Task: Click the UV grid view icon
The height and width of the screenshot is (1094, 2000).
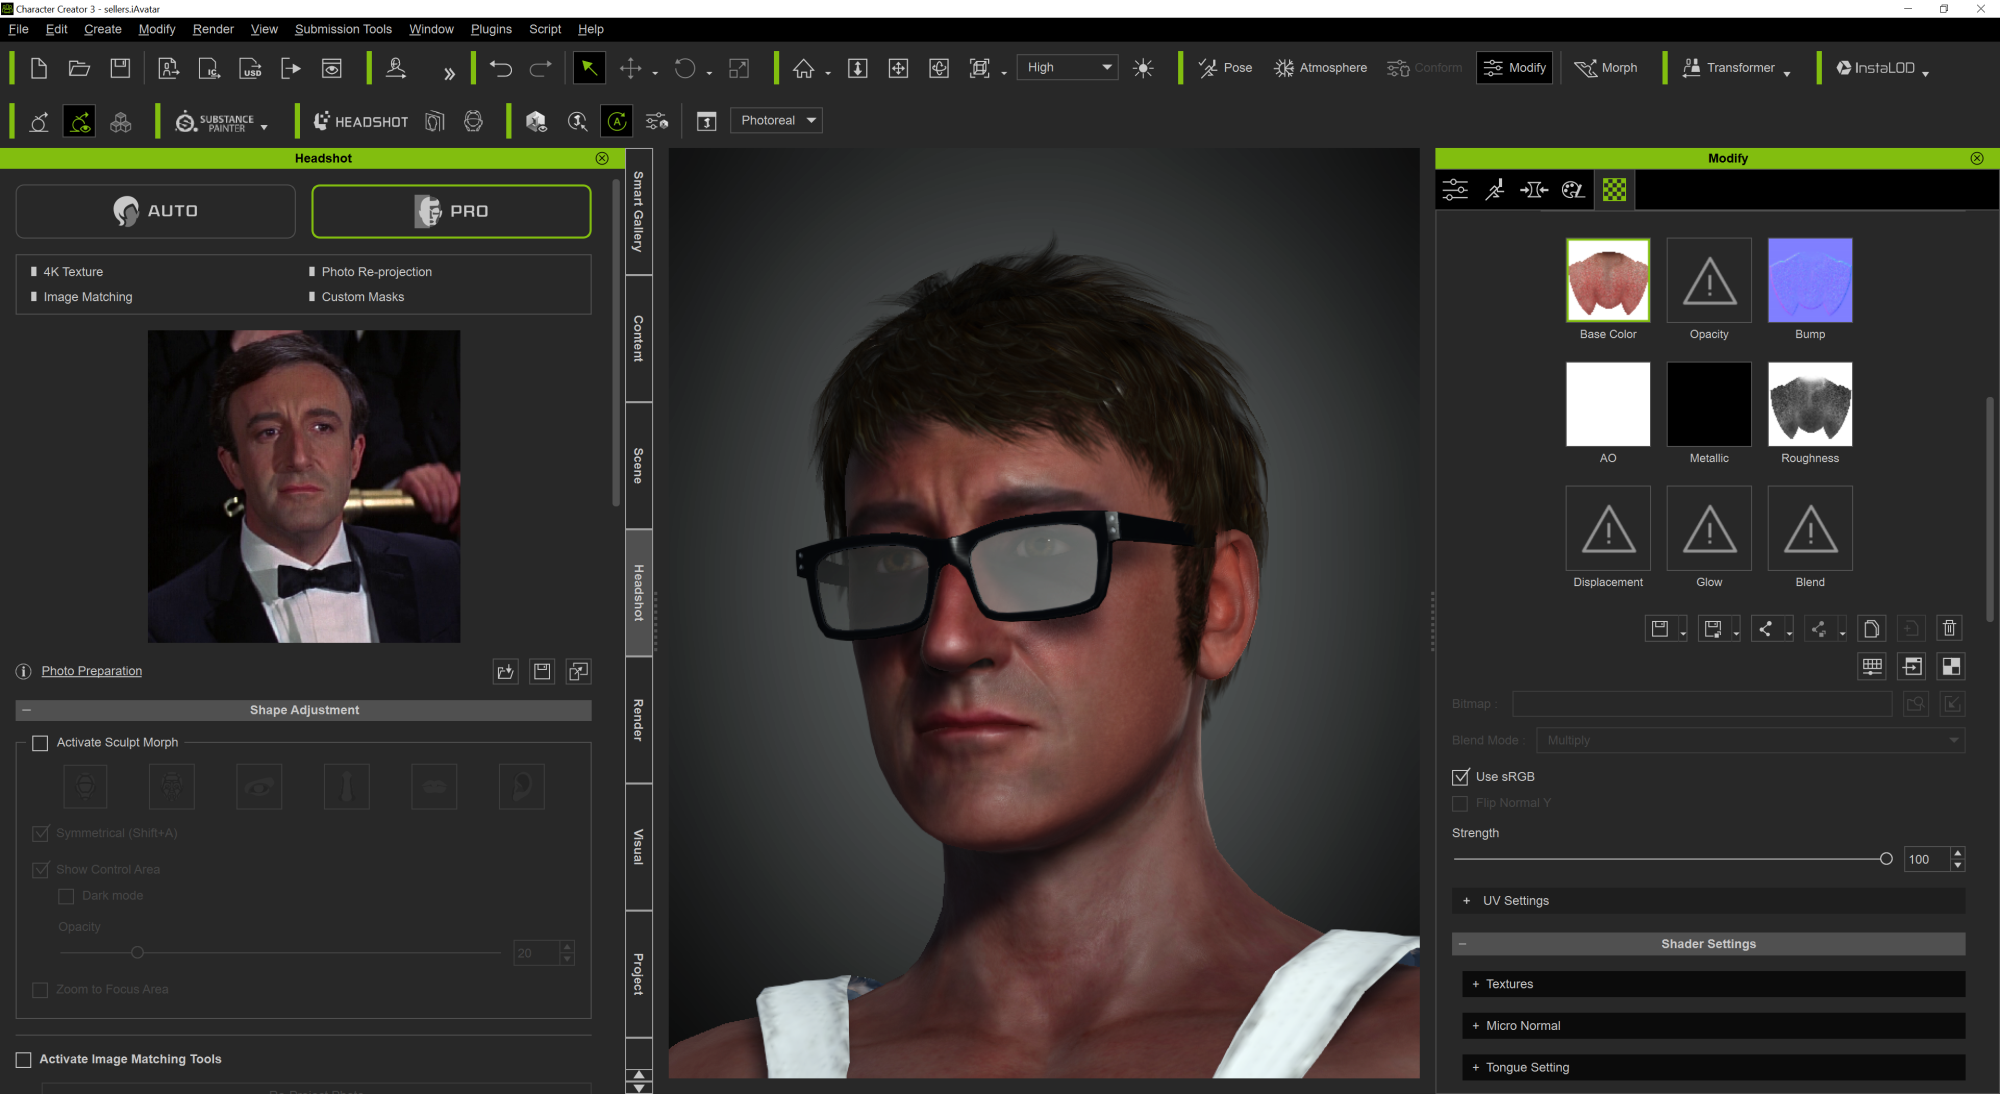Action: coord(1872,667)
